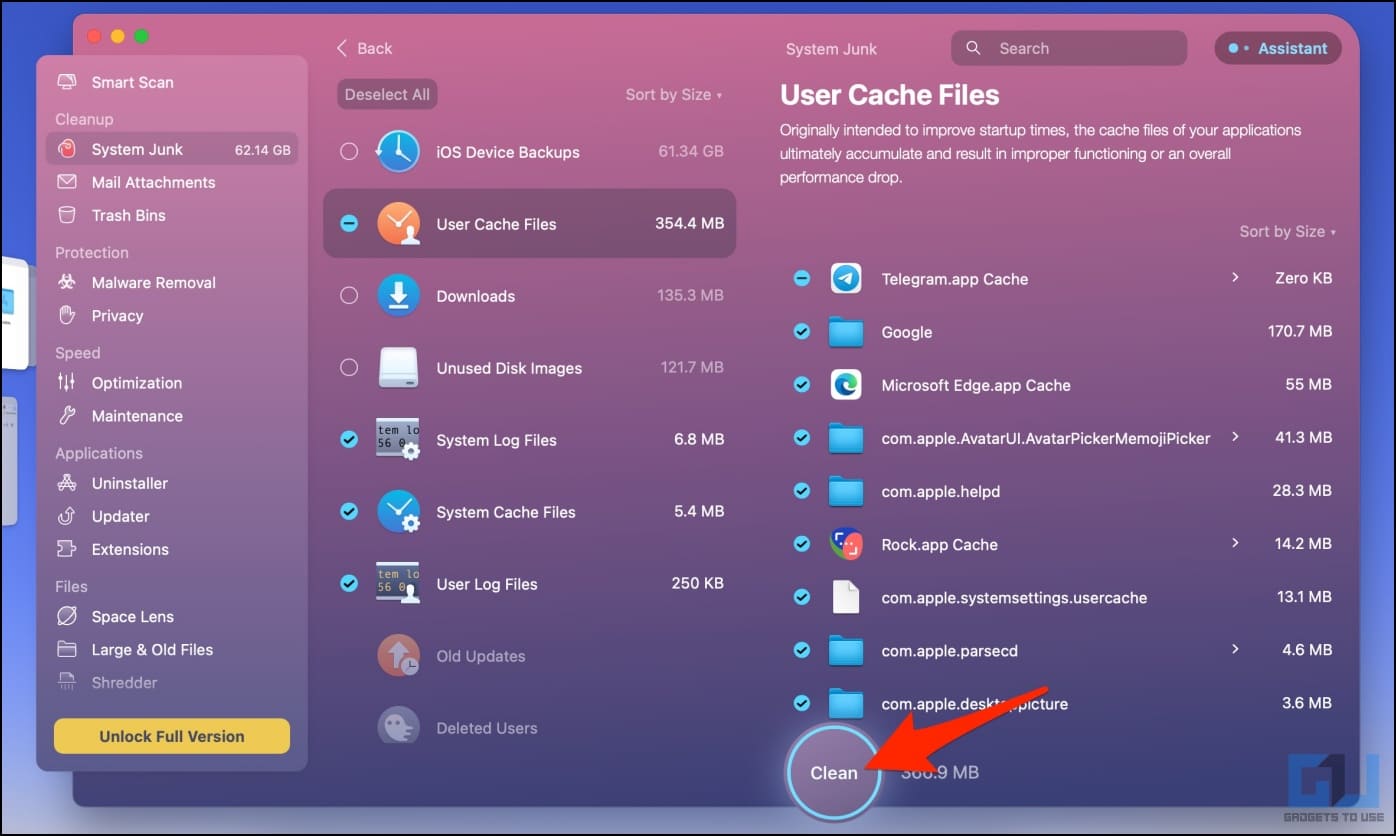The width and height of the screenshot is (1396, 836).
Task: Click Unlock Full Version
Action: tap(172, 736)
